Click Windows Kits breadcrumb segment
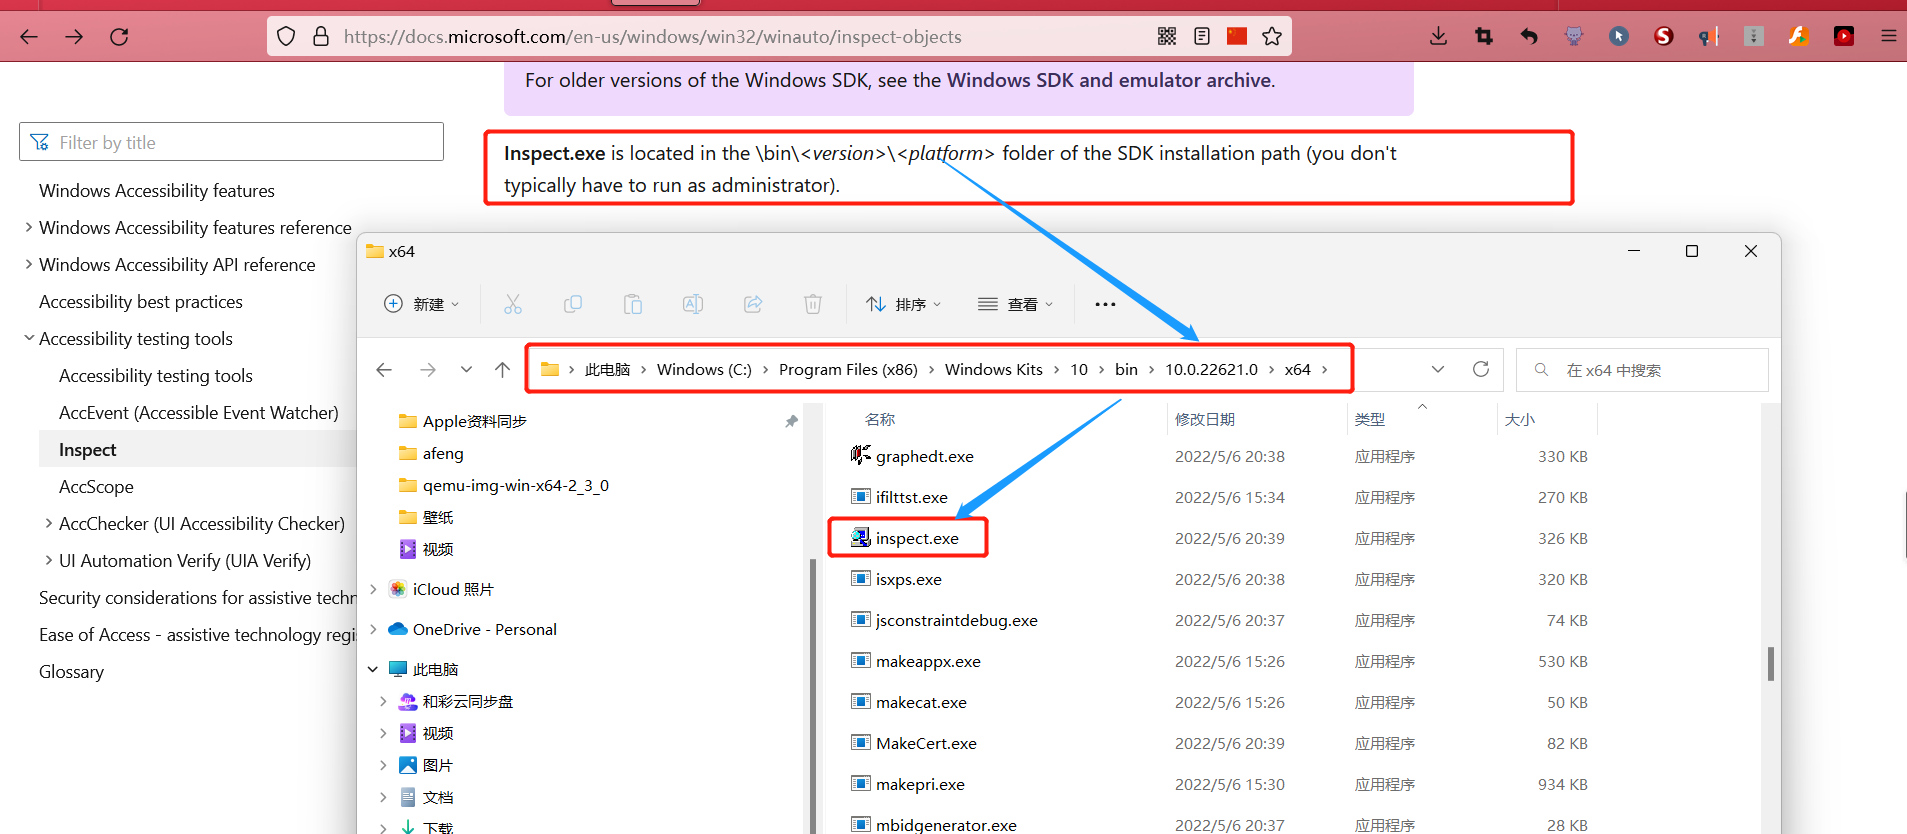This screenshot has width=1907, height=834. point(994,369)
